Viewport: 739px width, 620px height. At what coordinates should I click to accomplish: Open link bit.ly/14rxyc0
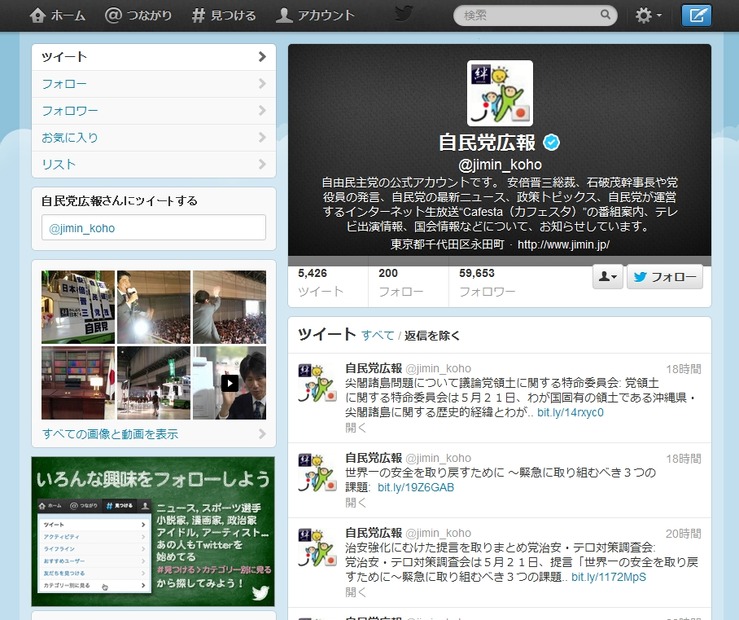tap(570, 412)
